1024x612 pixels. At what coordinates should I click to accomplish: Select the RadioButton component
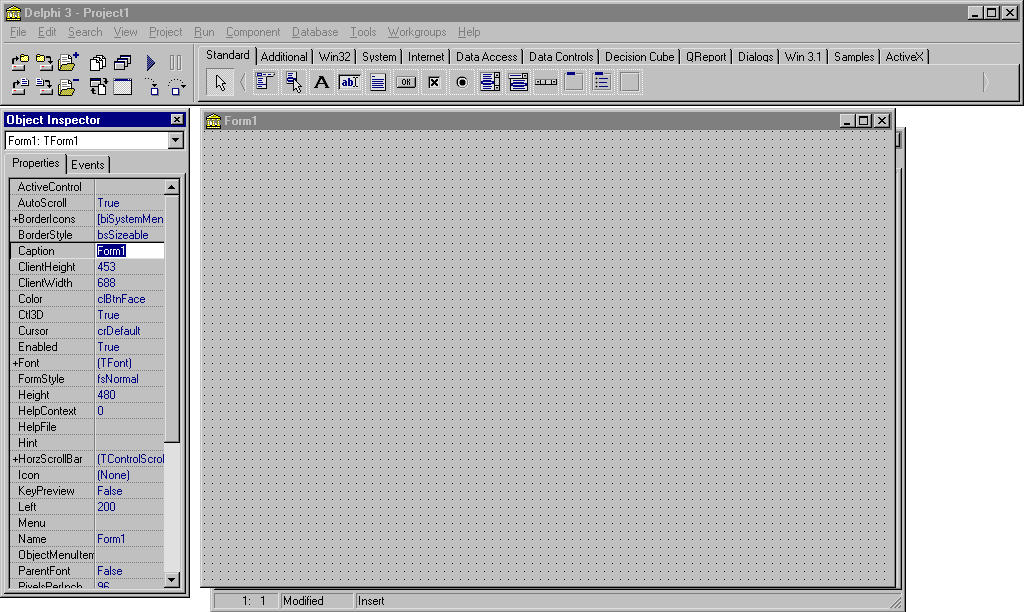click(x=462, y=82)
